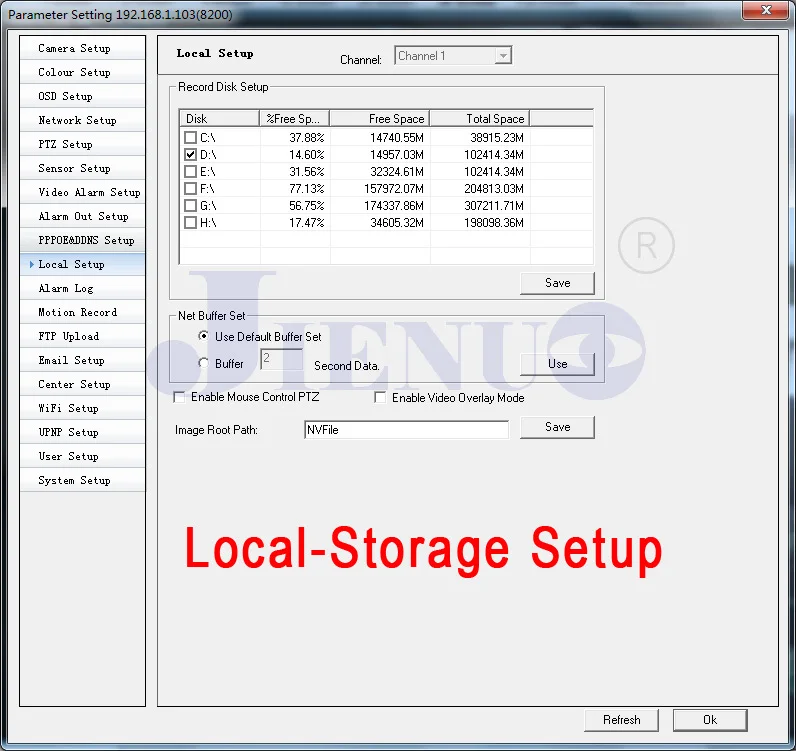Image resolution: width=796 pixels, height=751 pixels.
Task: Select Local Setup item
Action: click(82, 264)
